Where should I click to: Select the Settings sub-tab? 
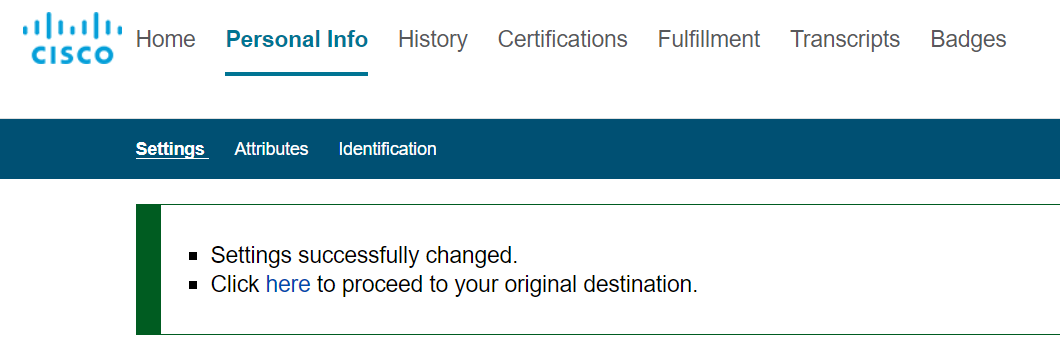[x=170, y=149]
